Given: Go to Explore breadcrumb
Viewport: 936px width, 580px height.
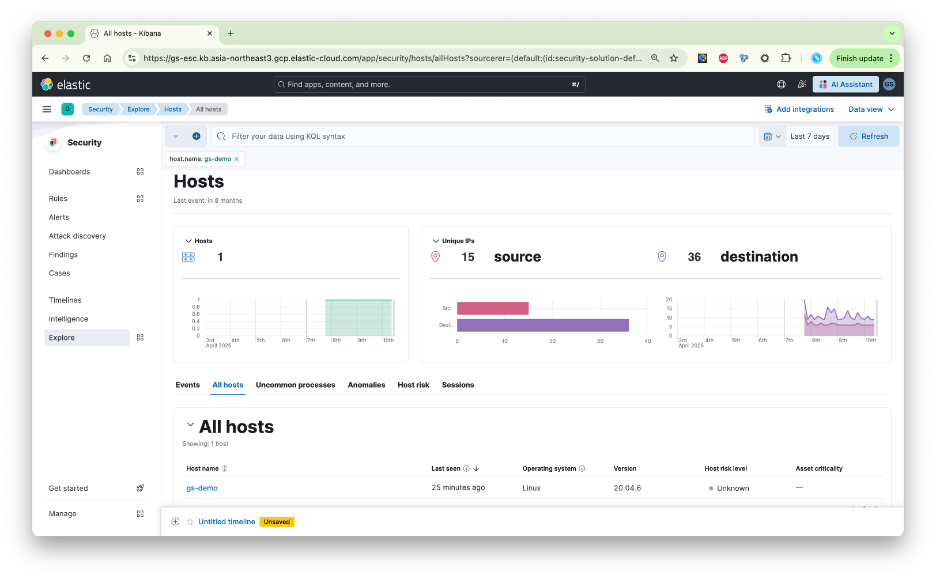Looking at the screenshot, I should coord(138,110).
